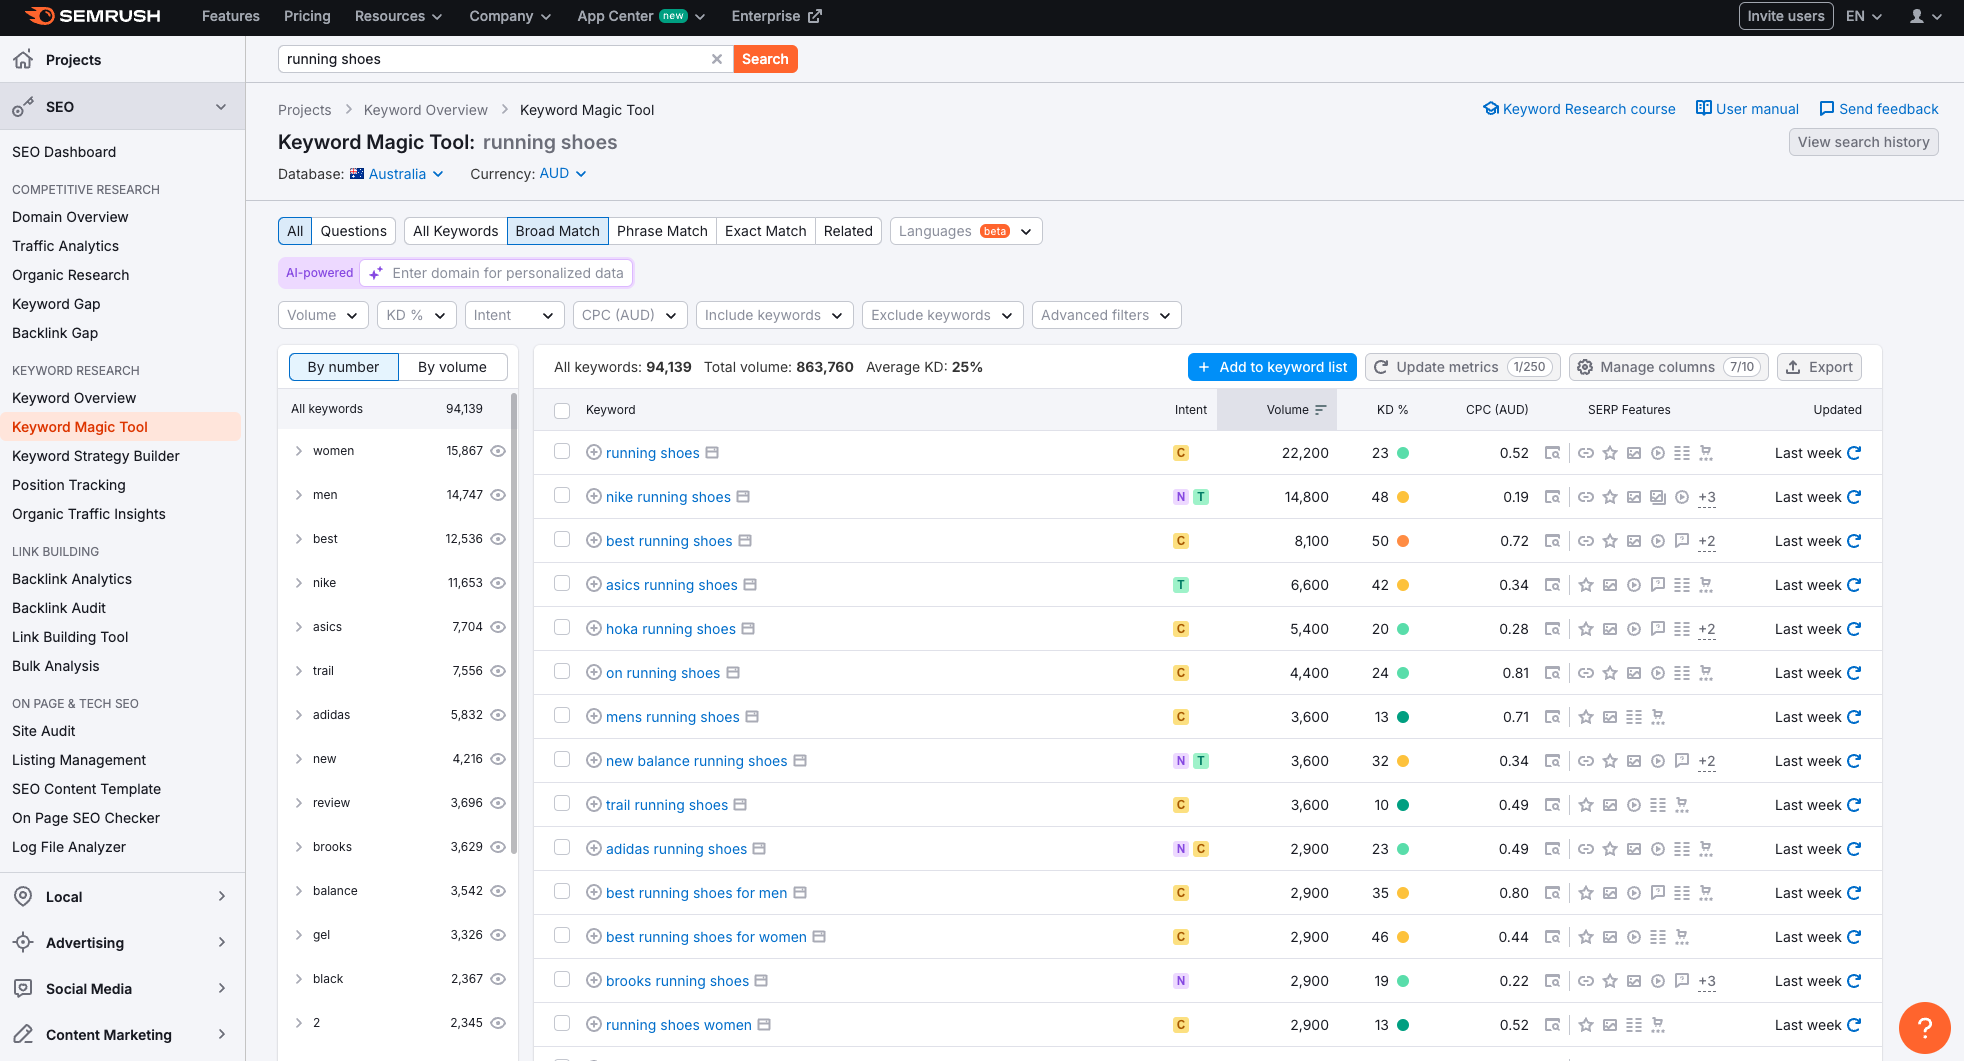Image resolution: width=1964 pixels, height=1061 pixels.
Task: Select the 'By volume' tab
Action: [x=452, y=367]
